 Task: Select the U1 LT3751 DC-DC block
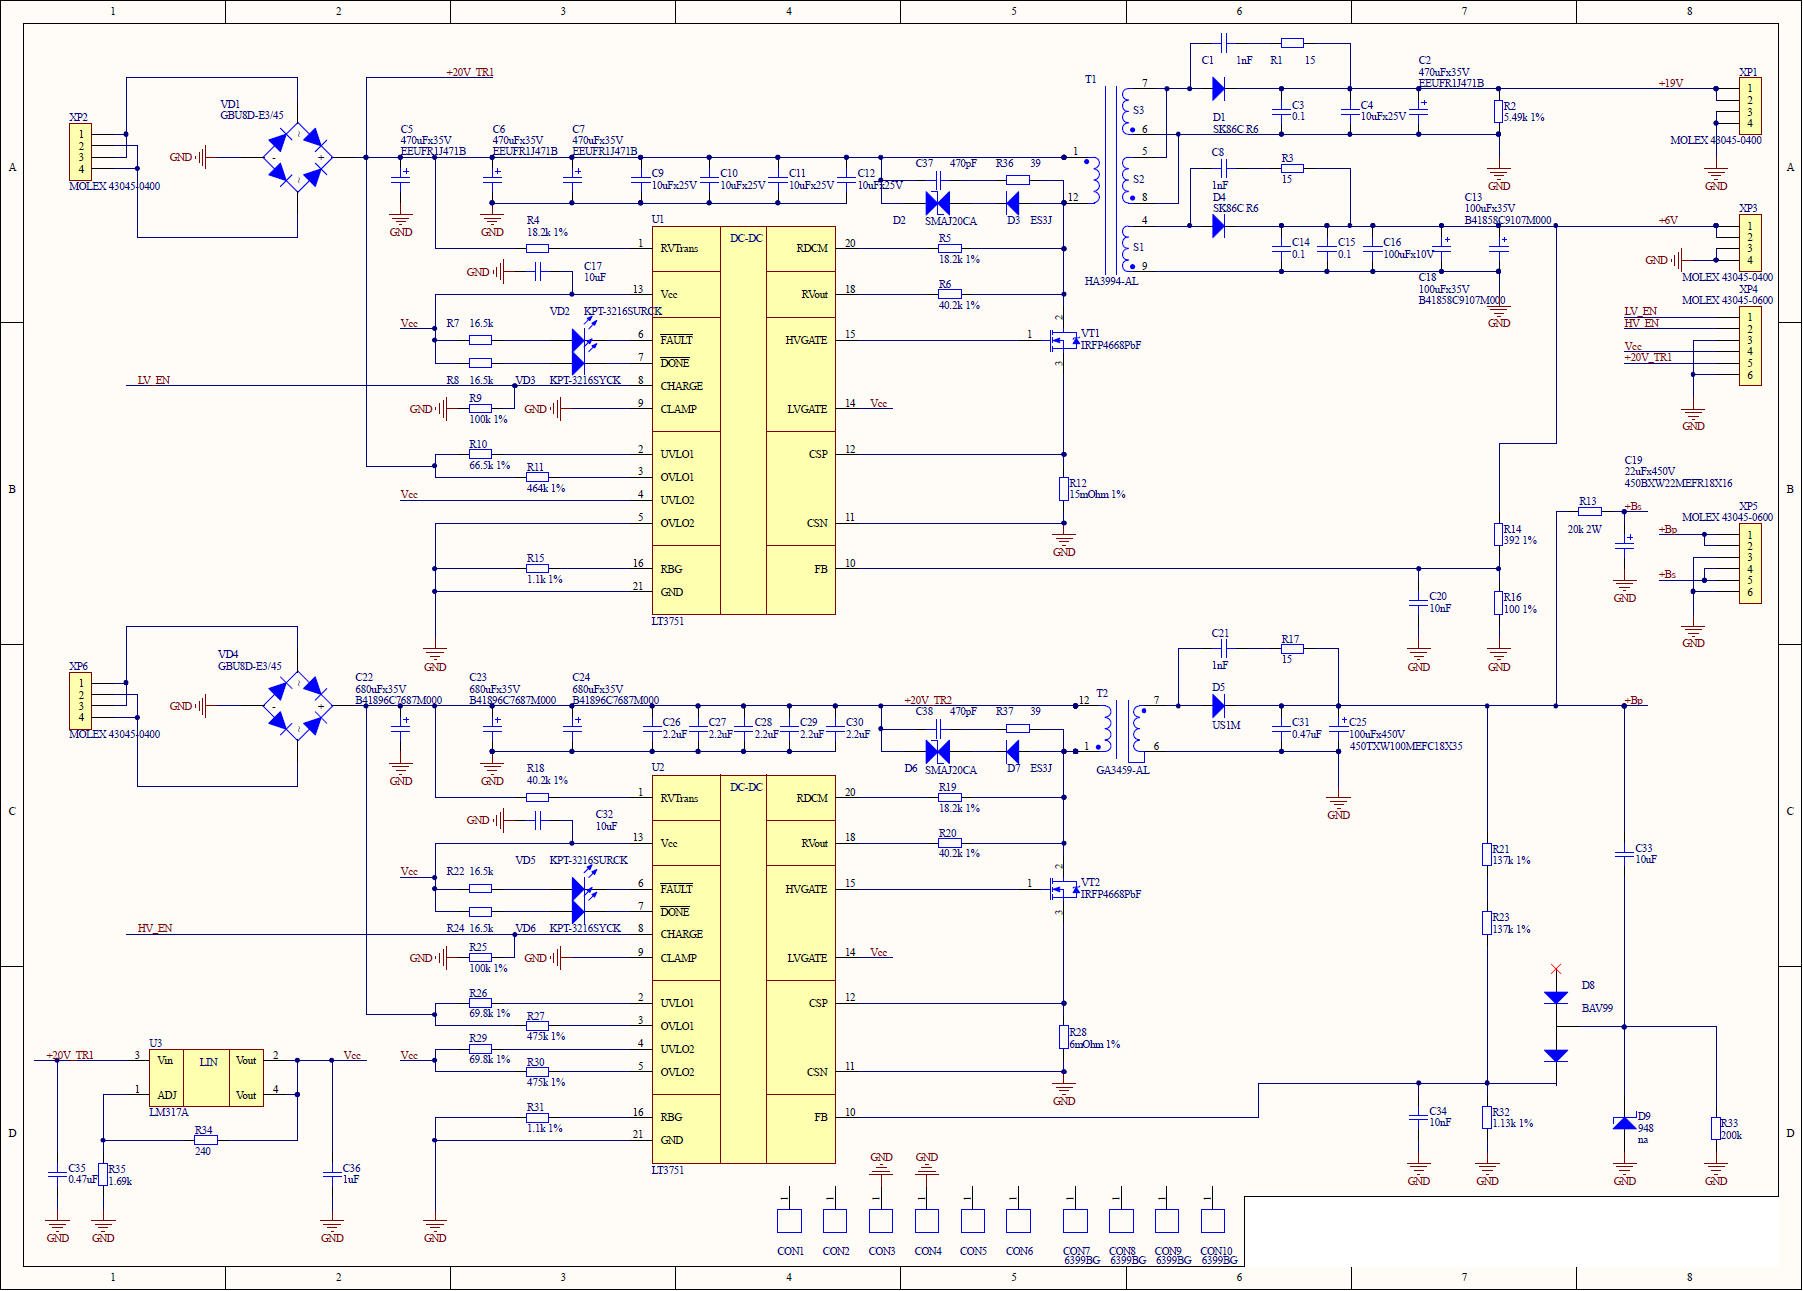tap(743, 420)
